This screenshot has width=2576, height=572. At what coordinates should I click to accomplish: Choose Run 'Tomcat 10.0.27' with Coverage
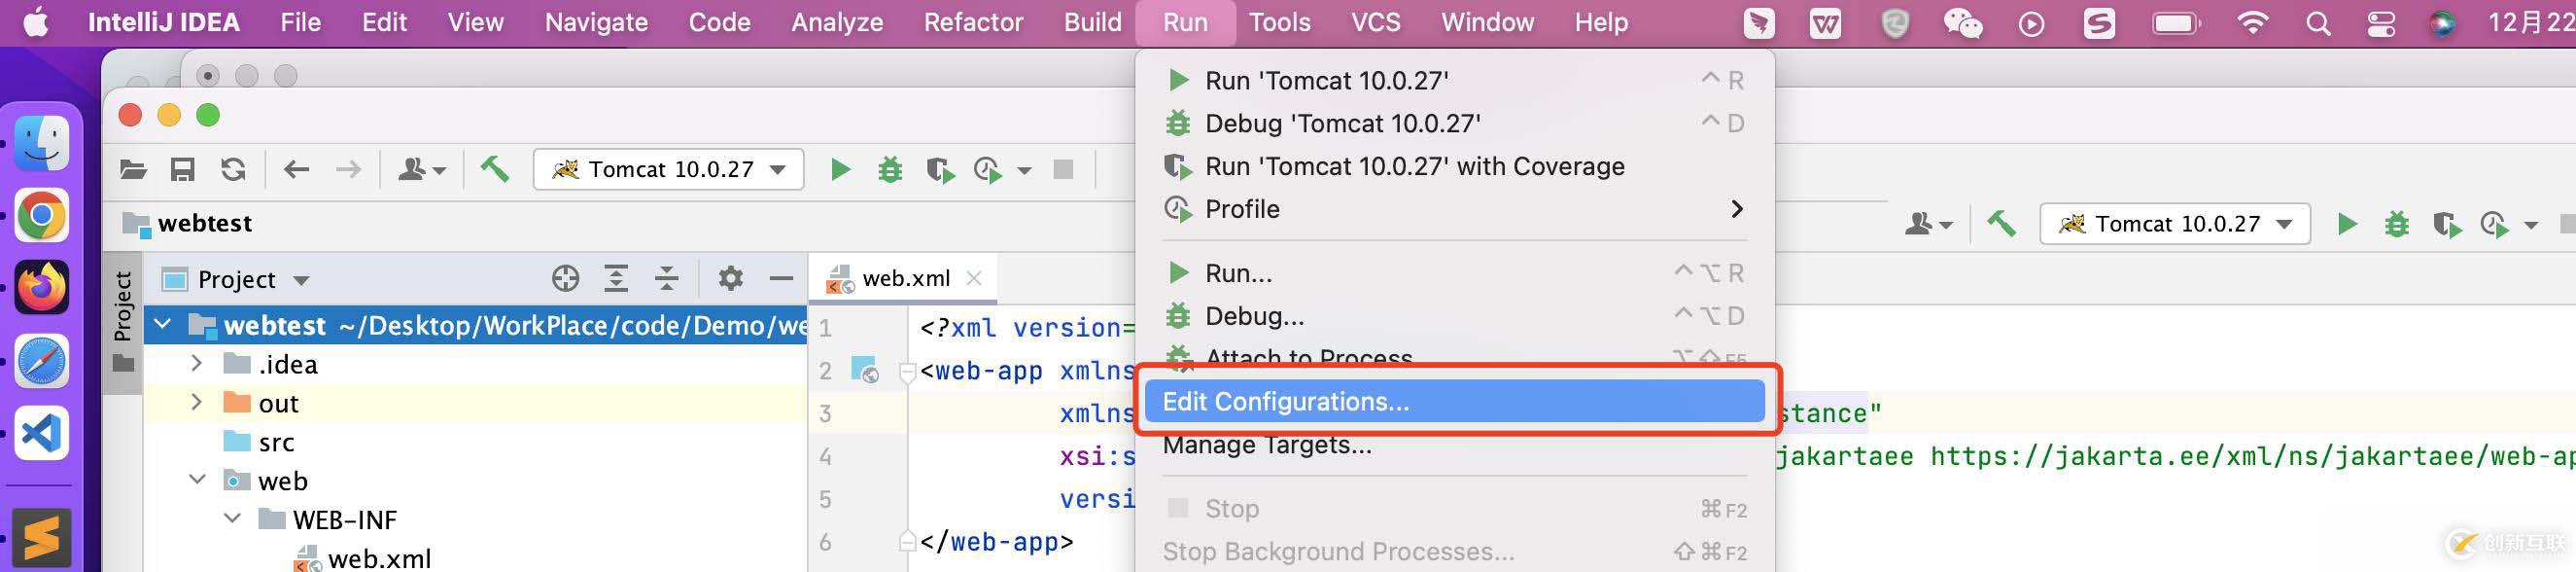pyautogui.click(x=1455, y=166)
